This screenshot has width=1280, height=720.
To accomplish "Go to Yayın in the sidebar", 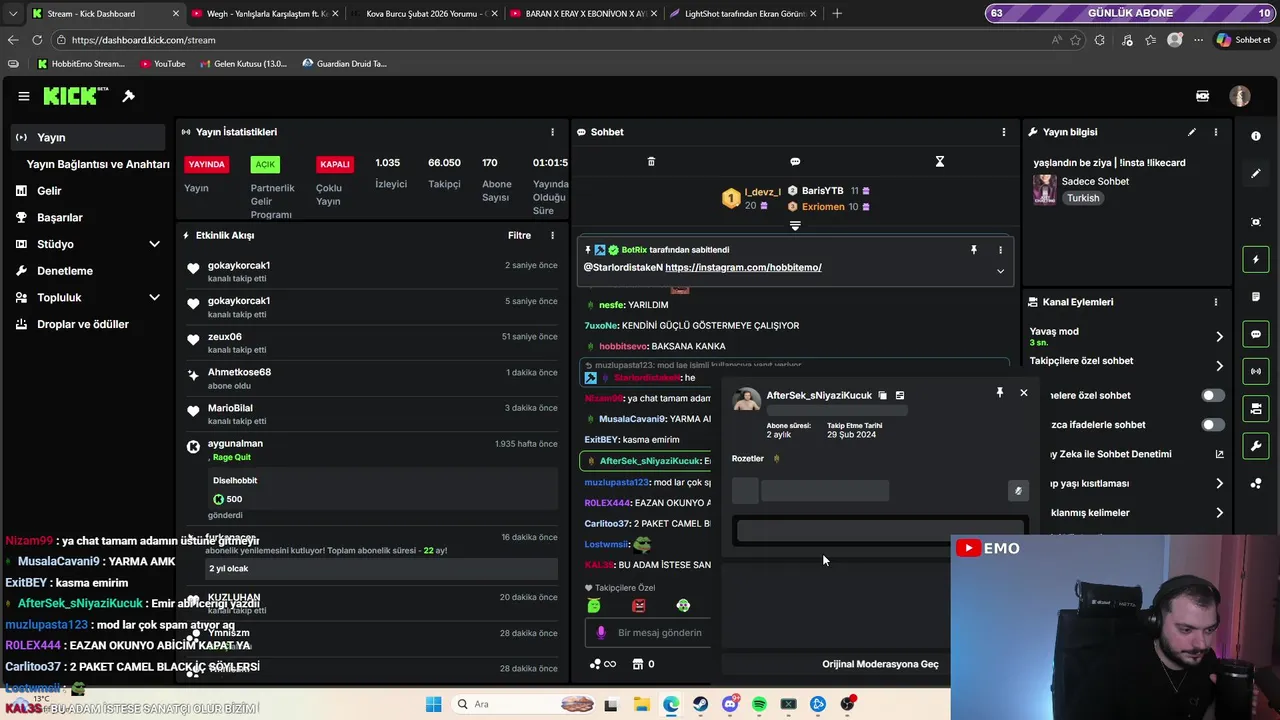I will pyautogui.click(x=88, y=137).
